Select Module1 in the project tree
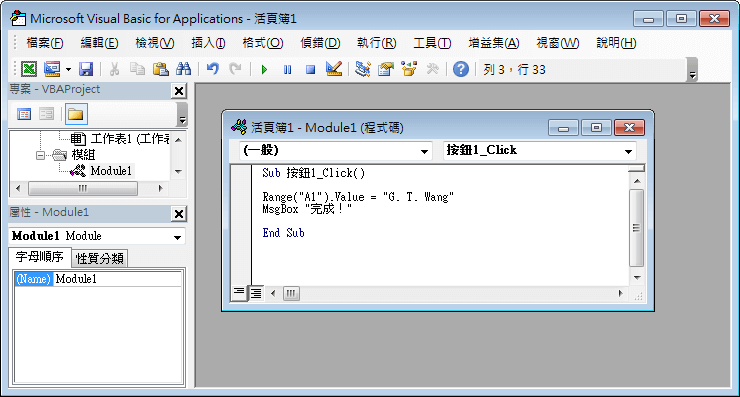This screenshot has width=740, height=397. tap(111, 171)
